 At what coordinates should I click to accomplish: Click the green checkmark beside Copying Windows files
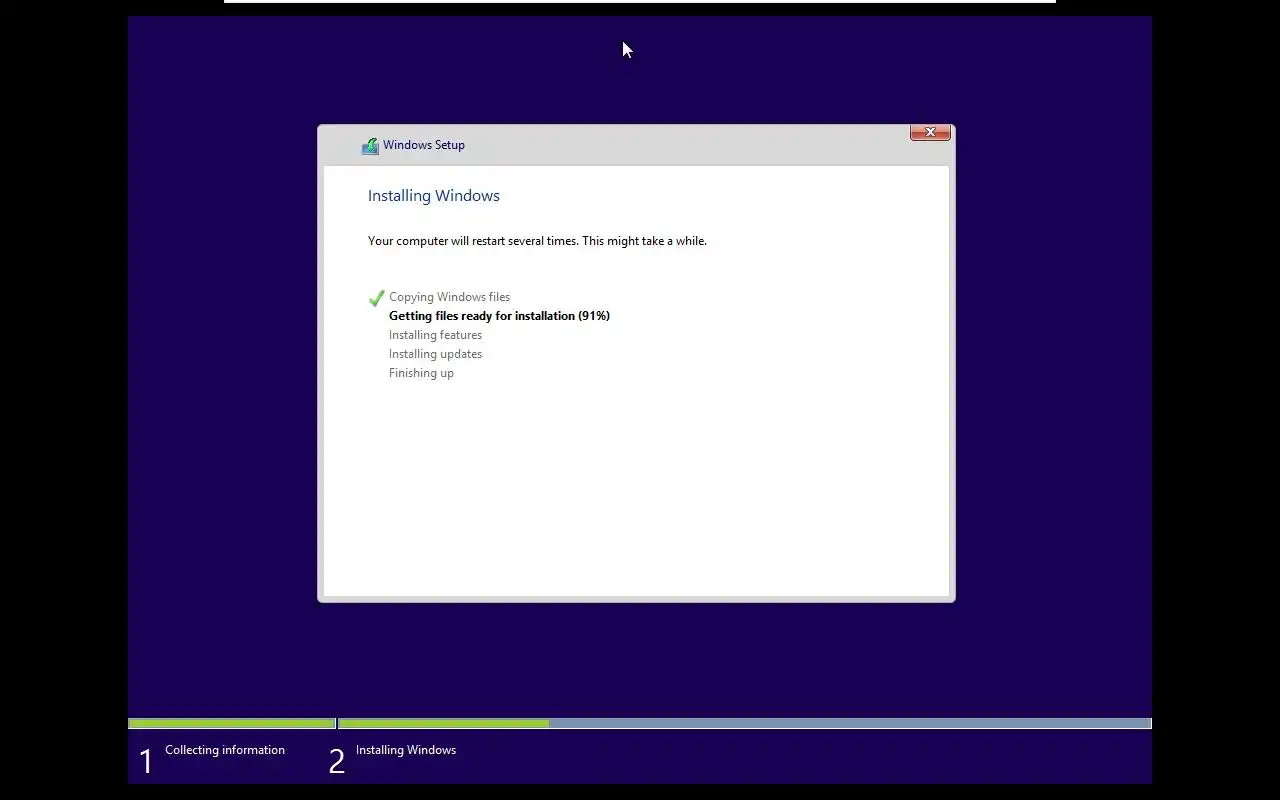[377, 298]
